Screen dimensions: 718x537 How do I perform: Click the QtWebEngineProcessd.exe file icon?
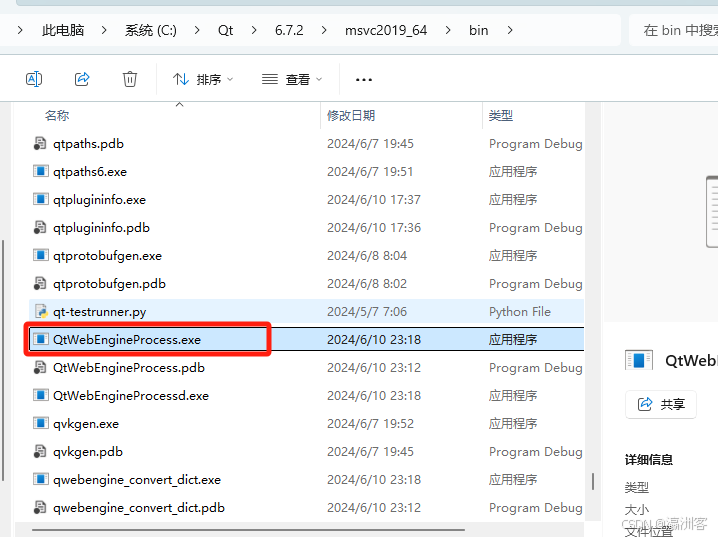(40, 396)
